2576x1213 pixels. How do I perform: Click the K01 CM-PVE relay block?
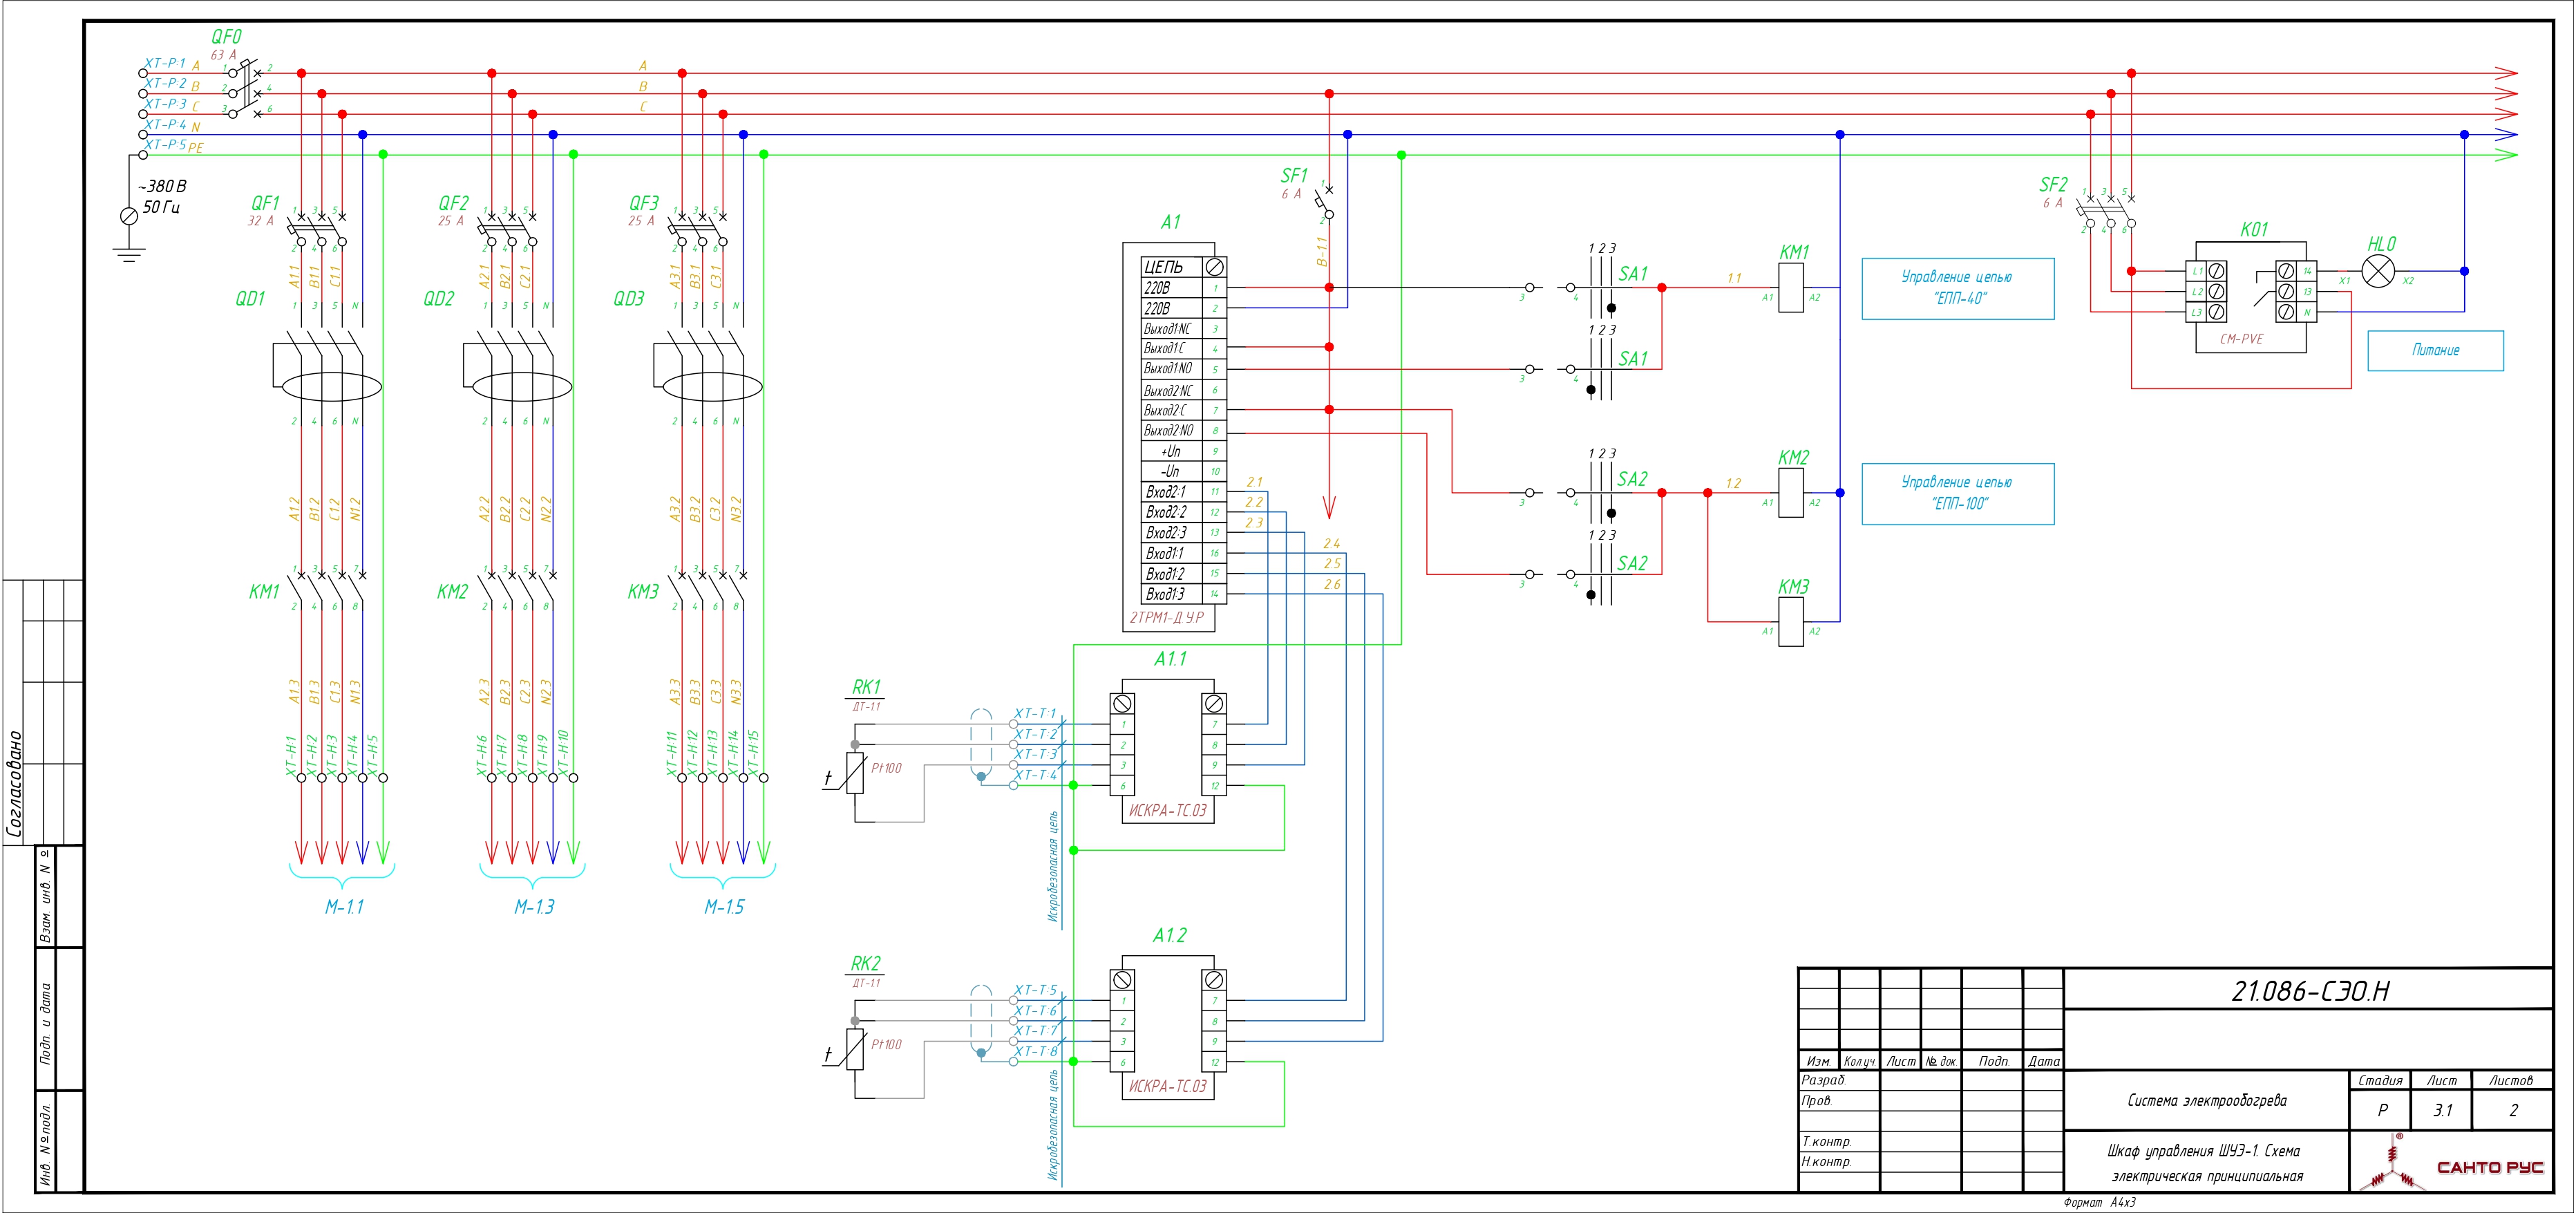point(2250,296)
